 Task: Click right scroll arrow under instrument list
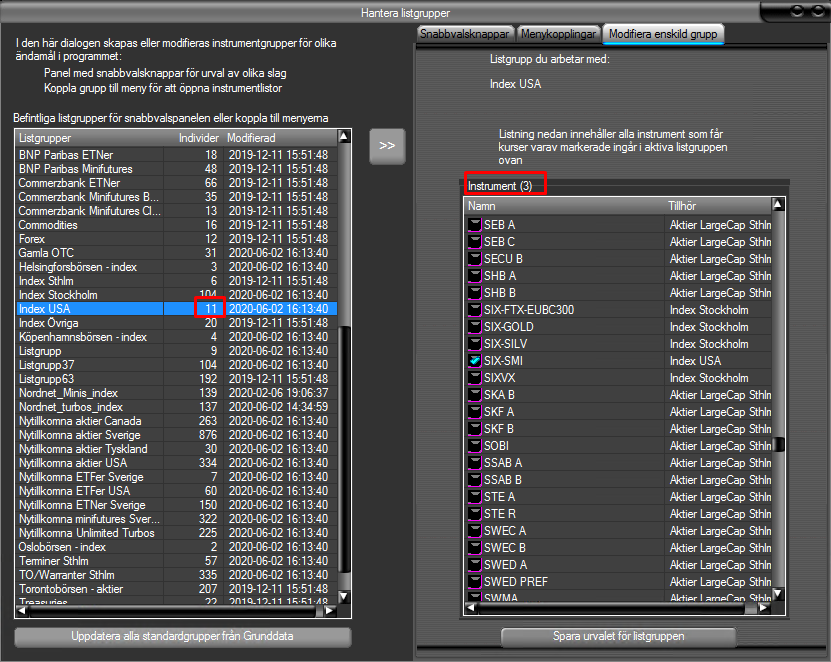(763, 607)
